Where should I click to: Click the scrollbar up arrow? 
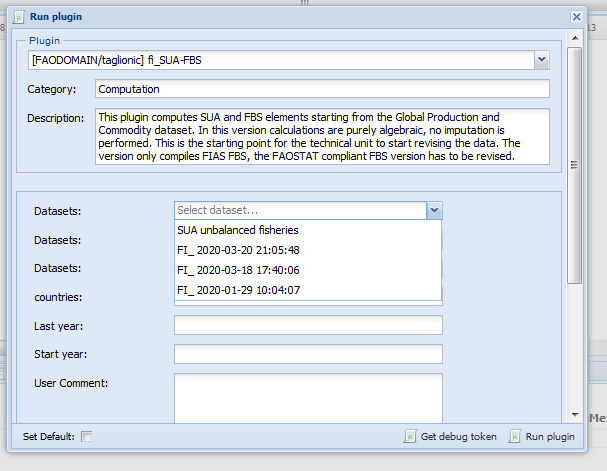coord(575,38)
